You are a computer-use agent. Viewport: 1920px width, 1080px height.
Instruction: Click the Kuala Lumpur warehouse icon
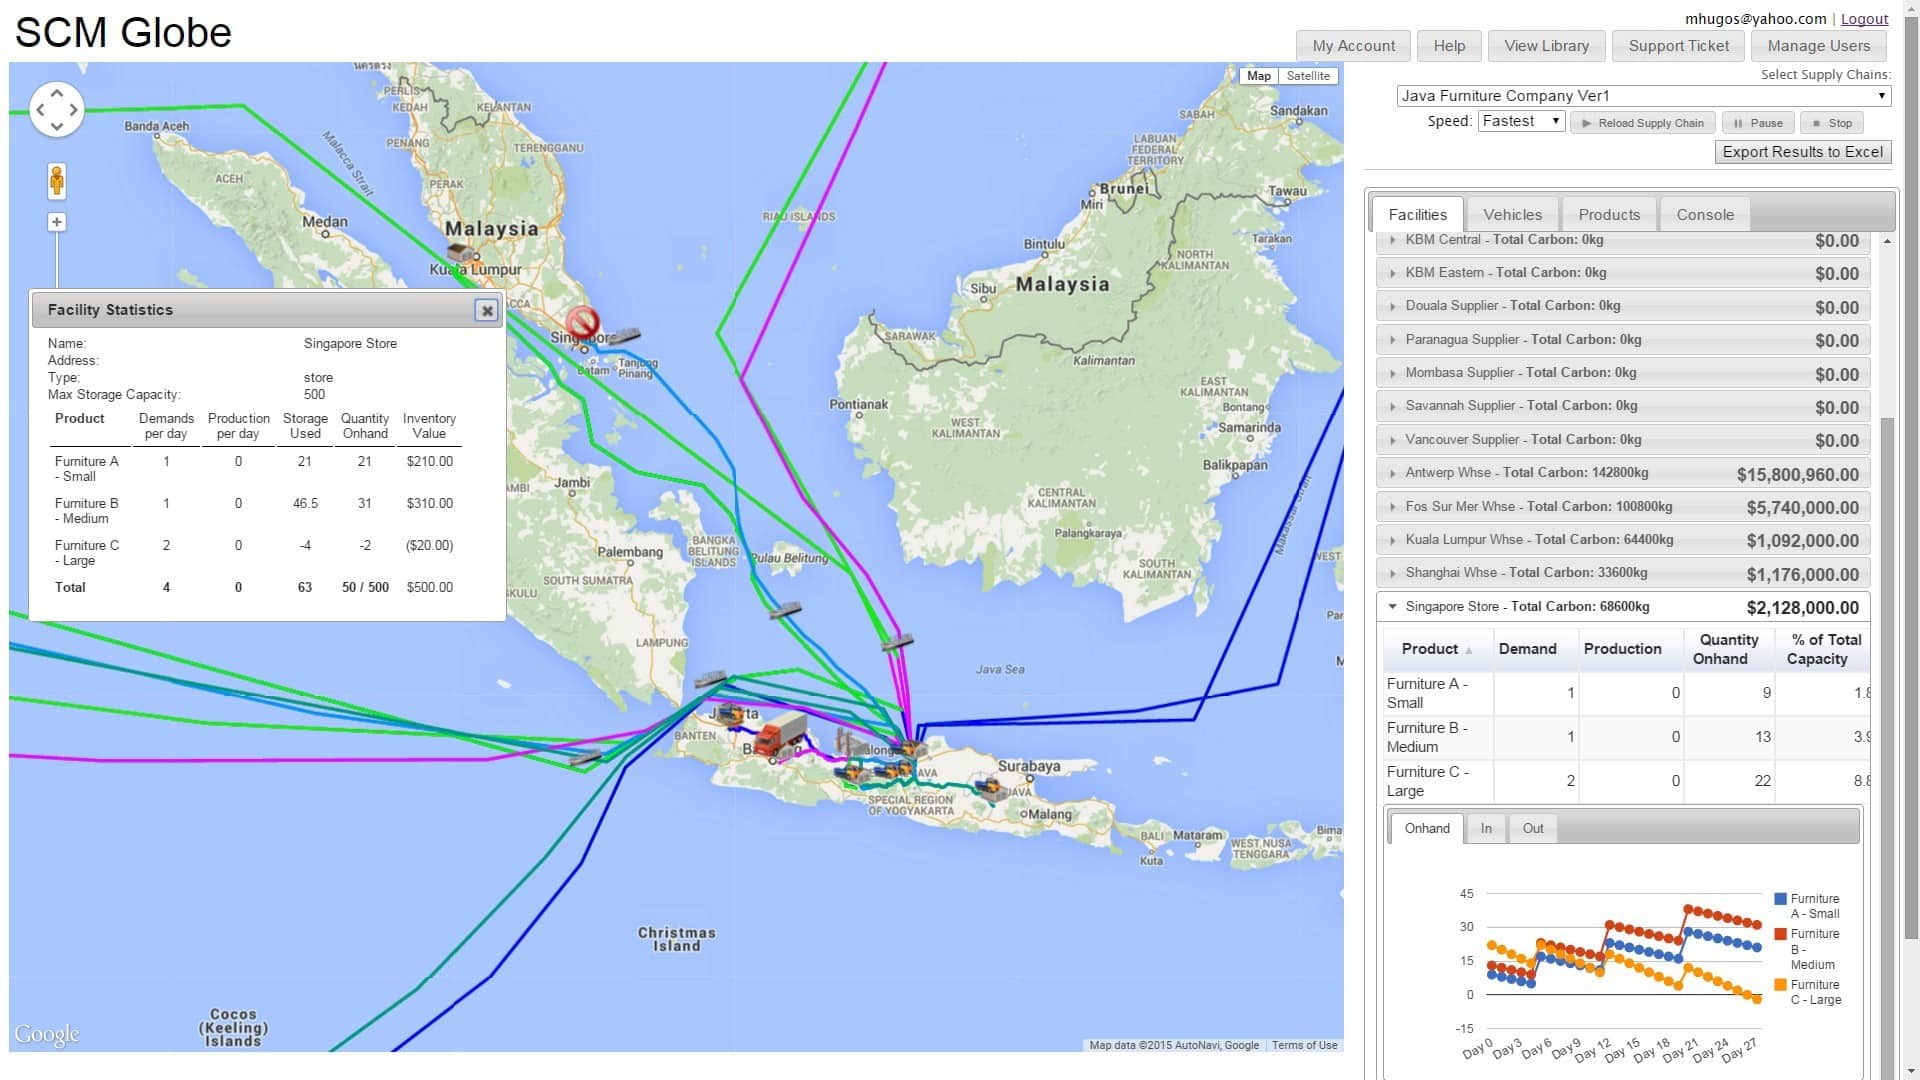pos(459,252)
